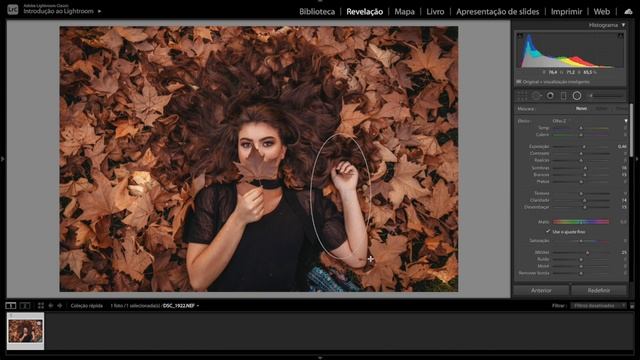Viewport: 640px width, 360px height.
Task: Open the Efeito preset dropdown
Action: 559,121
